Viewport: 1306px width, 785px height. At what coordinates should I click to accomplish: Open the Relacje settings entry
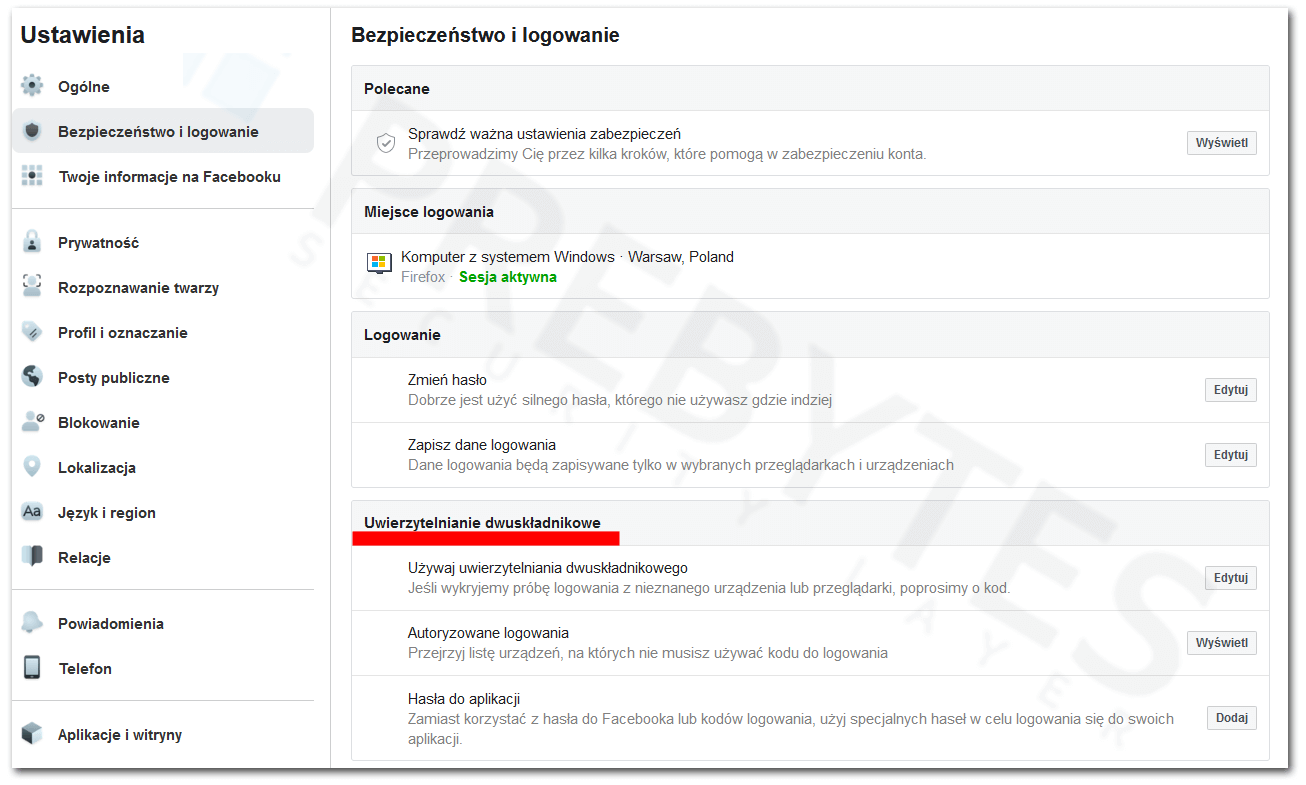coord(85,557)
